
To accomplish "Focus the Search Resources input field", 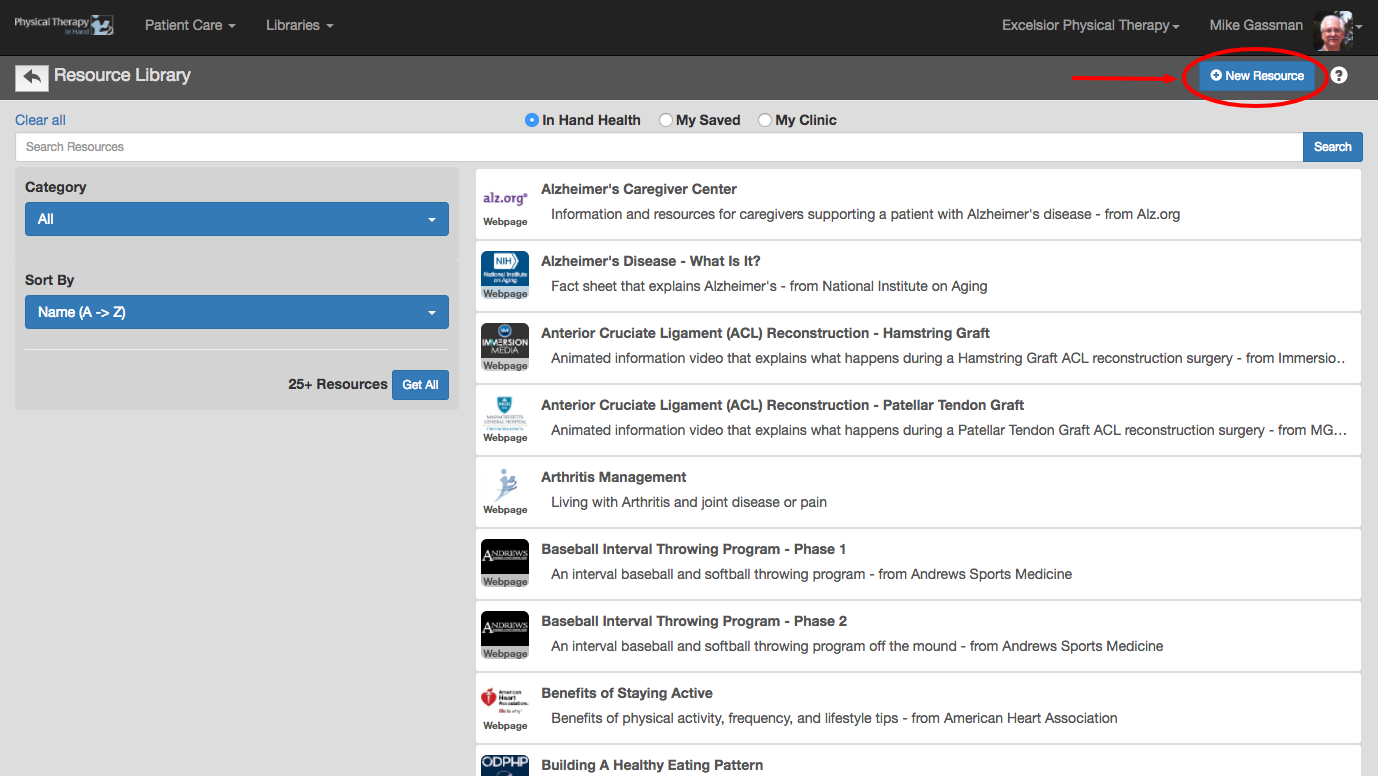I will pos(659,147).
